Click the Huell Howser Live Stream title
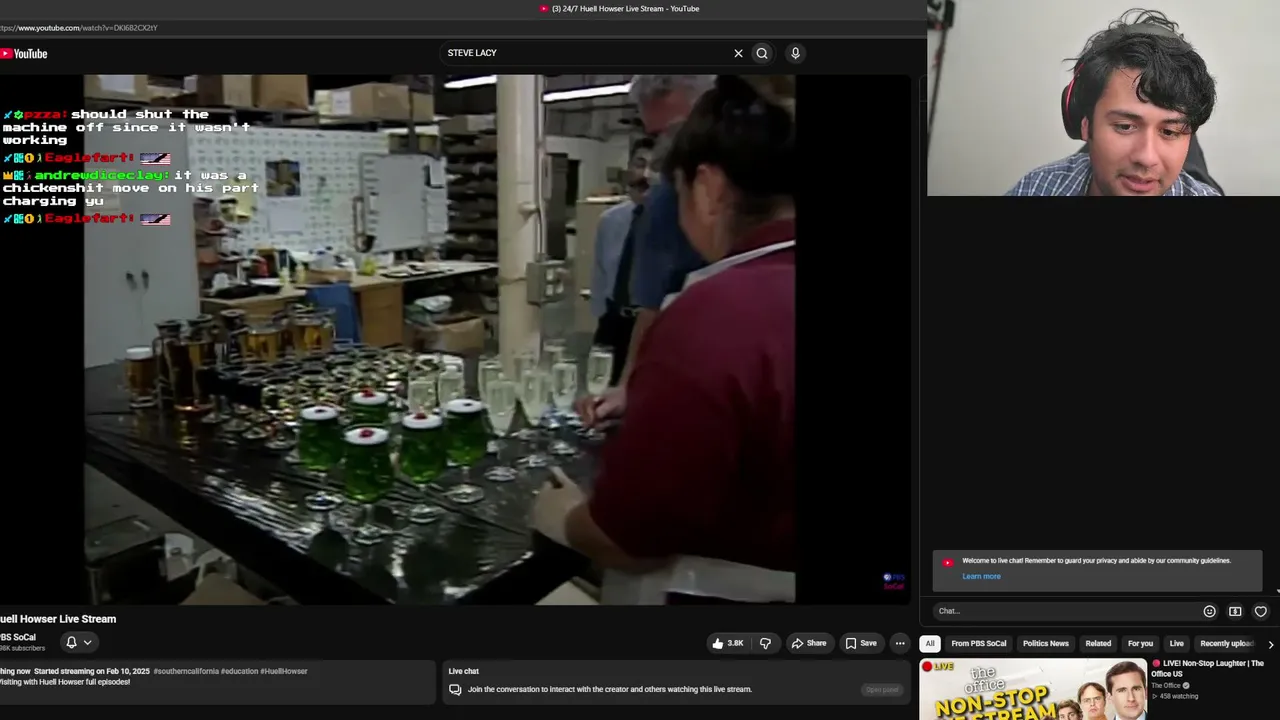The width and height of the screenshot is (1280, 720). click(58, 619)
